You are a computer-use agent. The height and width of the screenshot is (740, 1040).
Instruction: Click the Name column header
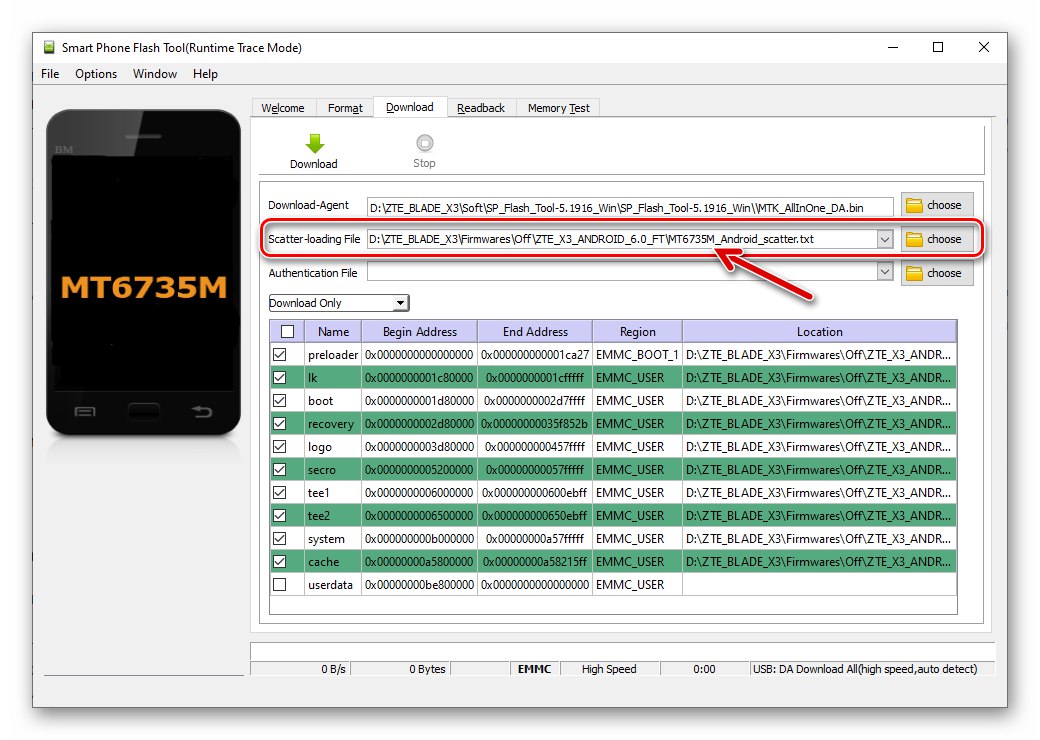333,332
